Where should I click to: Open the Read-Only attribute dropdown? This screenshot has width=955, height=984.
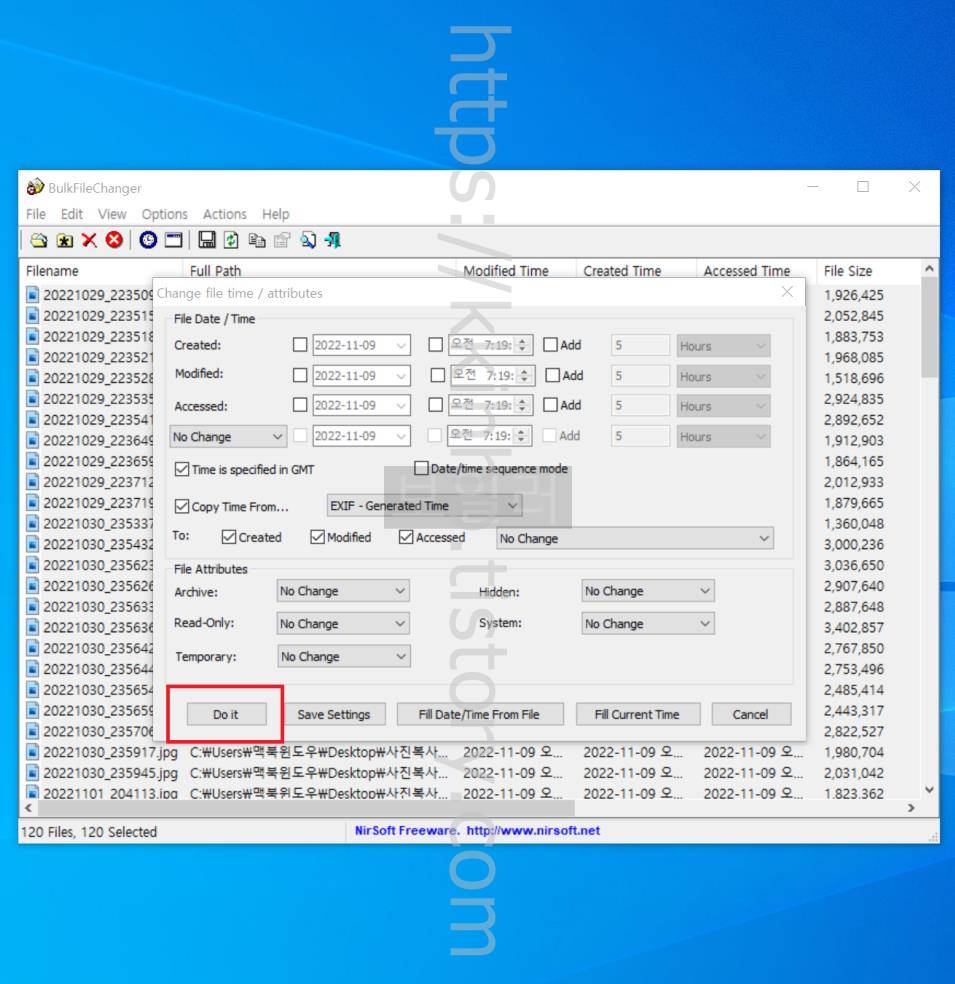343,624
